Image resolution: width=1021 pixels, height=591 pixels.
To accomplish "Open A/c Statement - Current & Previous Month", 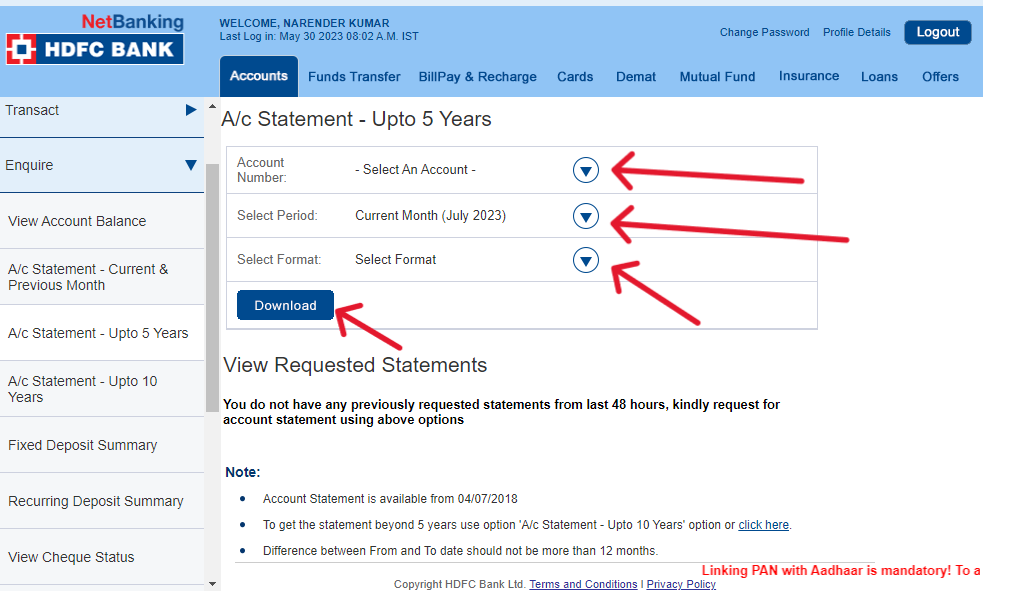I will 102,277.
